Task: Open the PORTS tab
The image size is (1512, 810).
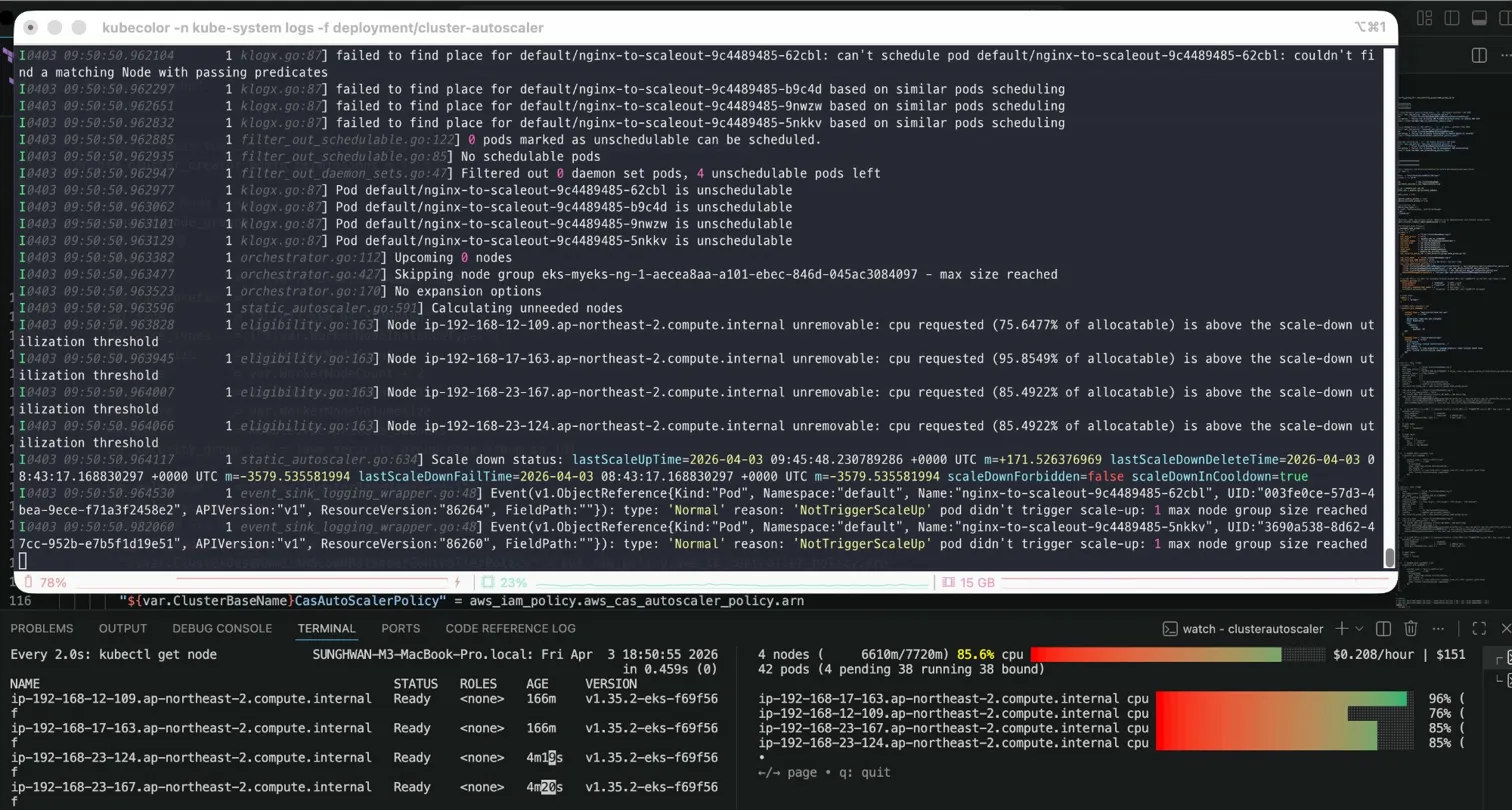Action: click(400, 629)
